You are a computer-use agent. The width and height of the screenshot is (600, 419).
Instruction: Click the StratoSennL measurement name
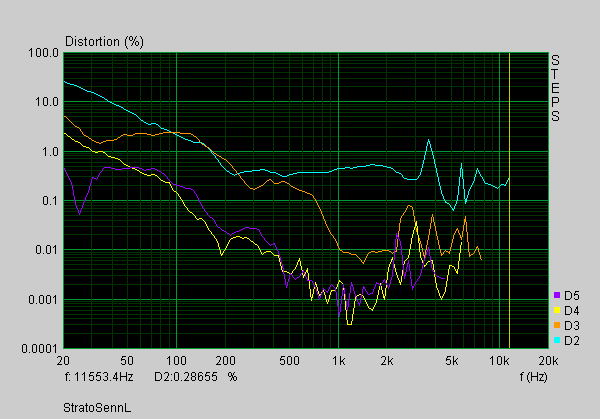click(x=97, y=408)
